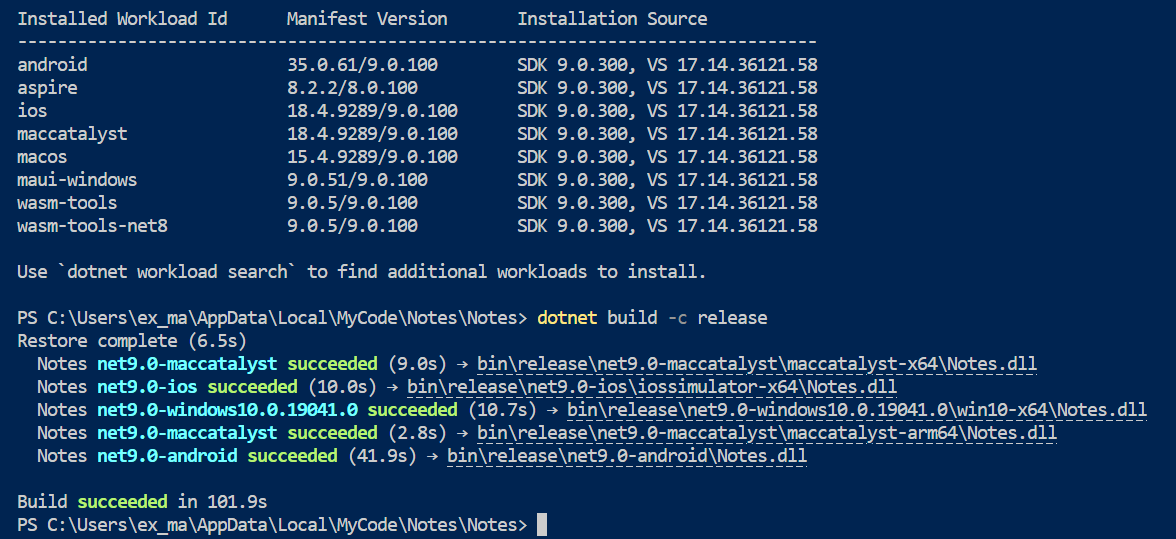Click 'build -c release' command arguments
This screenshot has width=1176, height=539.
[x=687, y=318]
